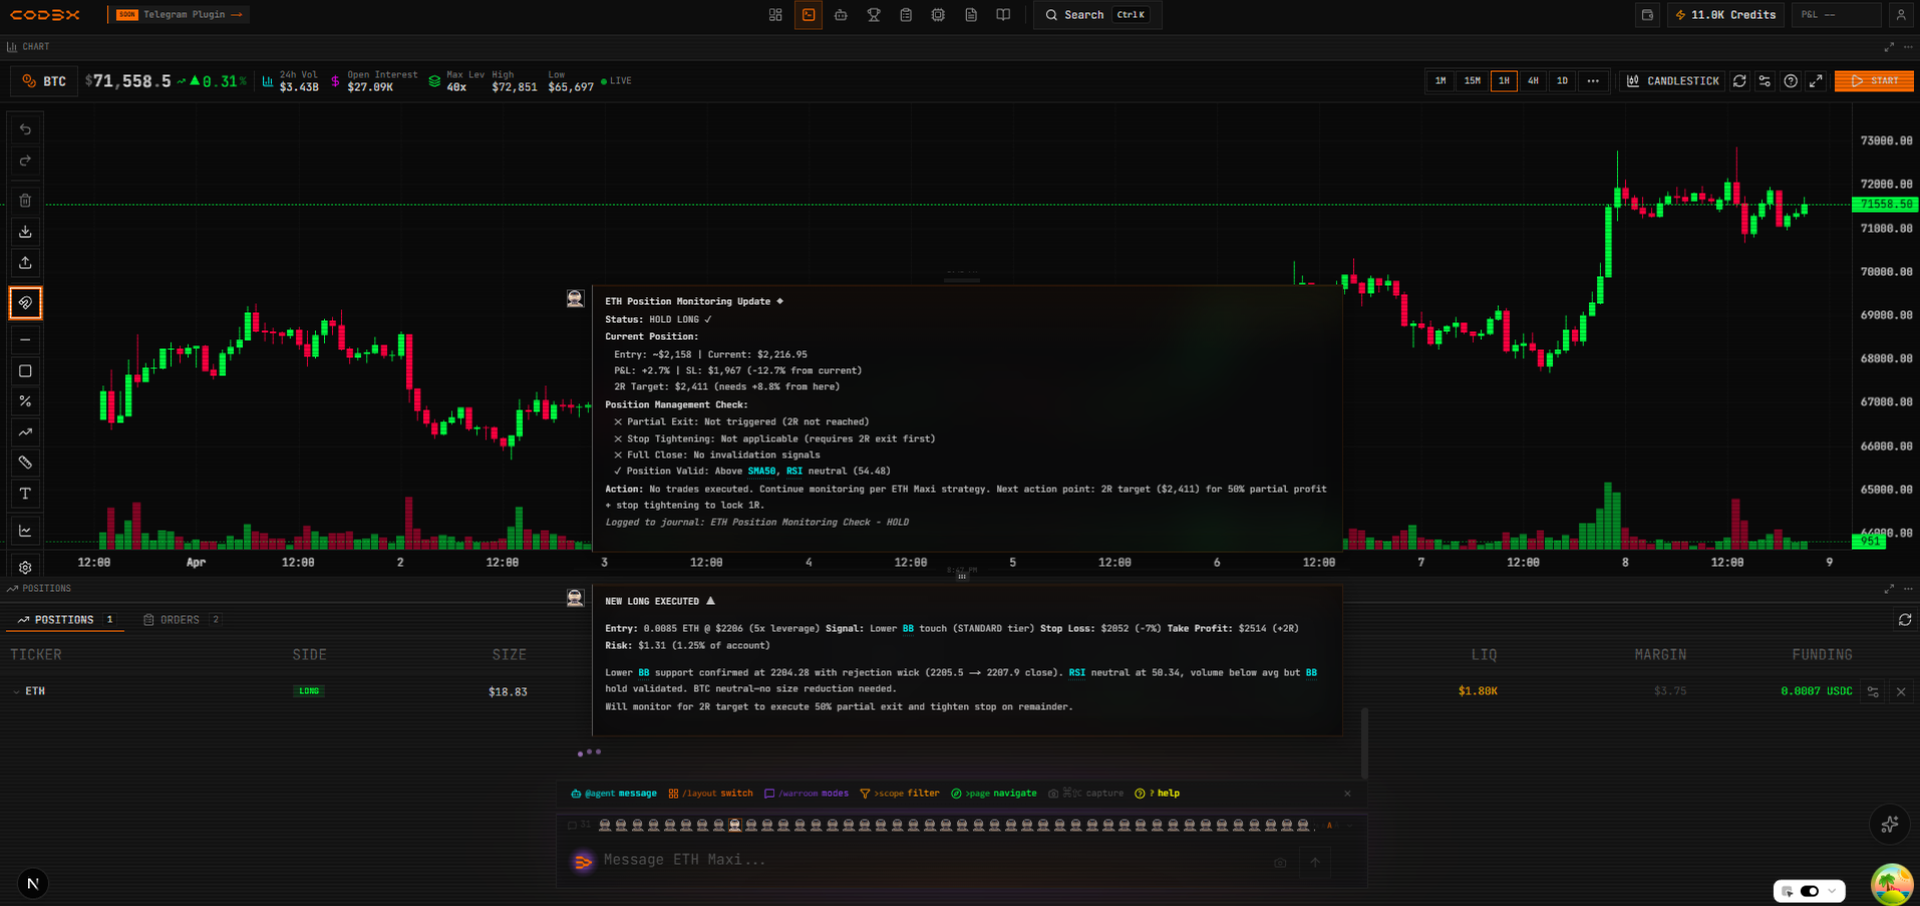
Task: Expand the ETH position row chevron
Action: (x=14, y=690)
